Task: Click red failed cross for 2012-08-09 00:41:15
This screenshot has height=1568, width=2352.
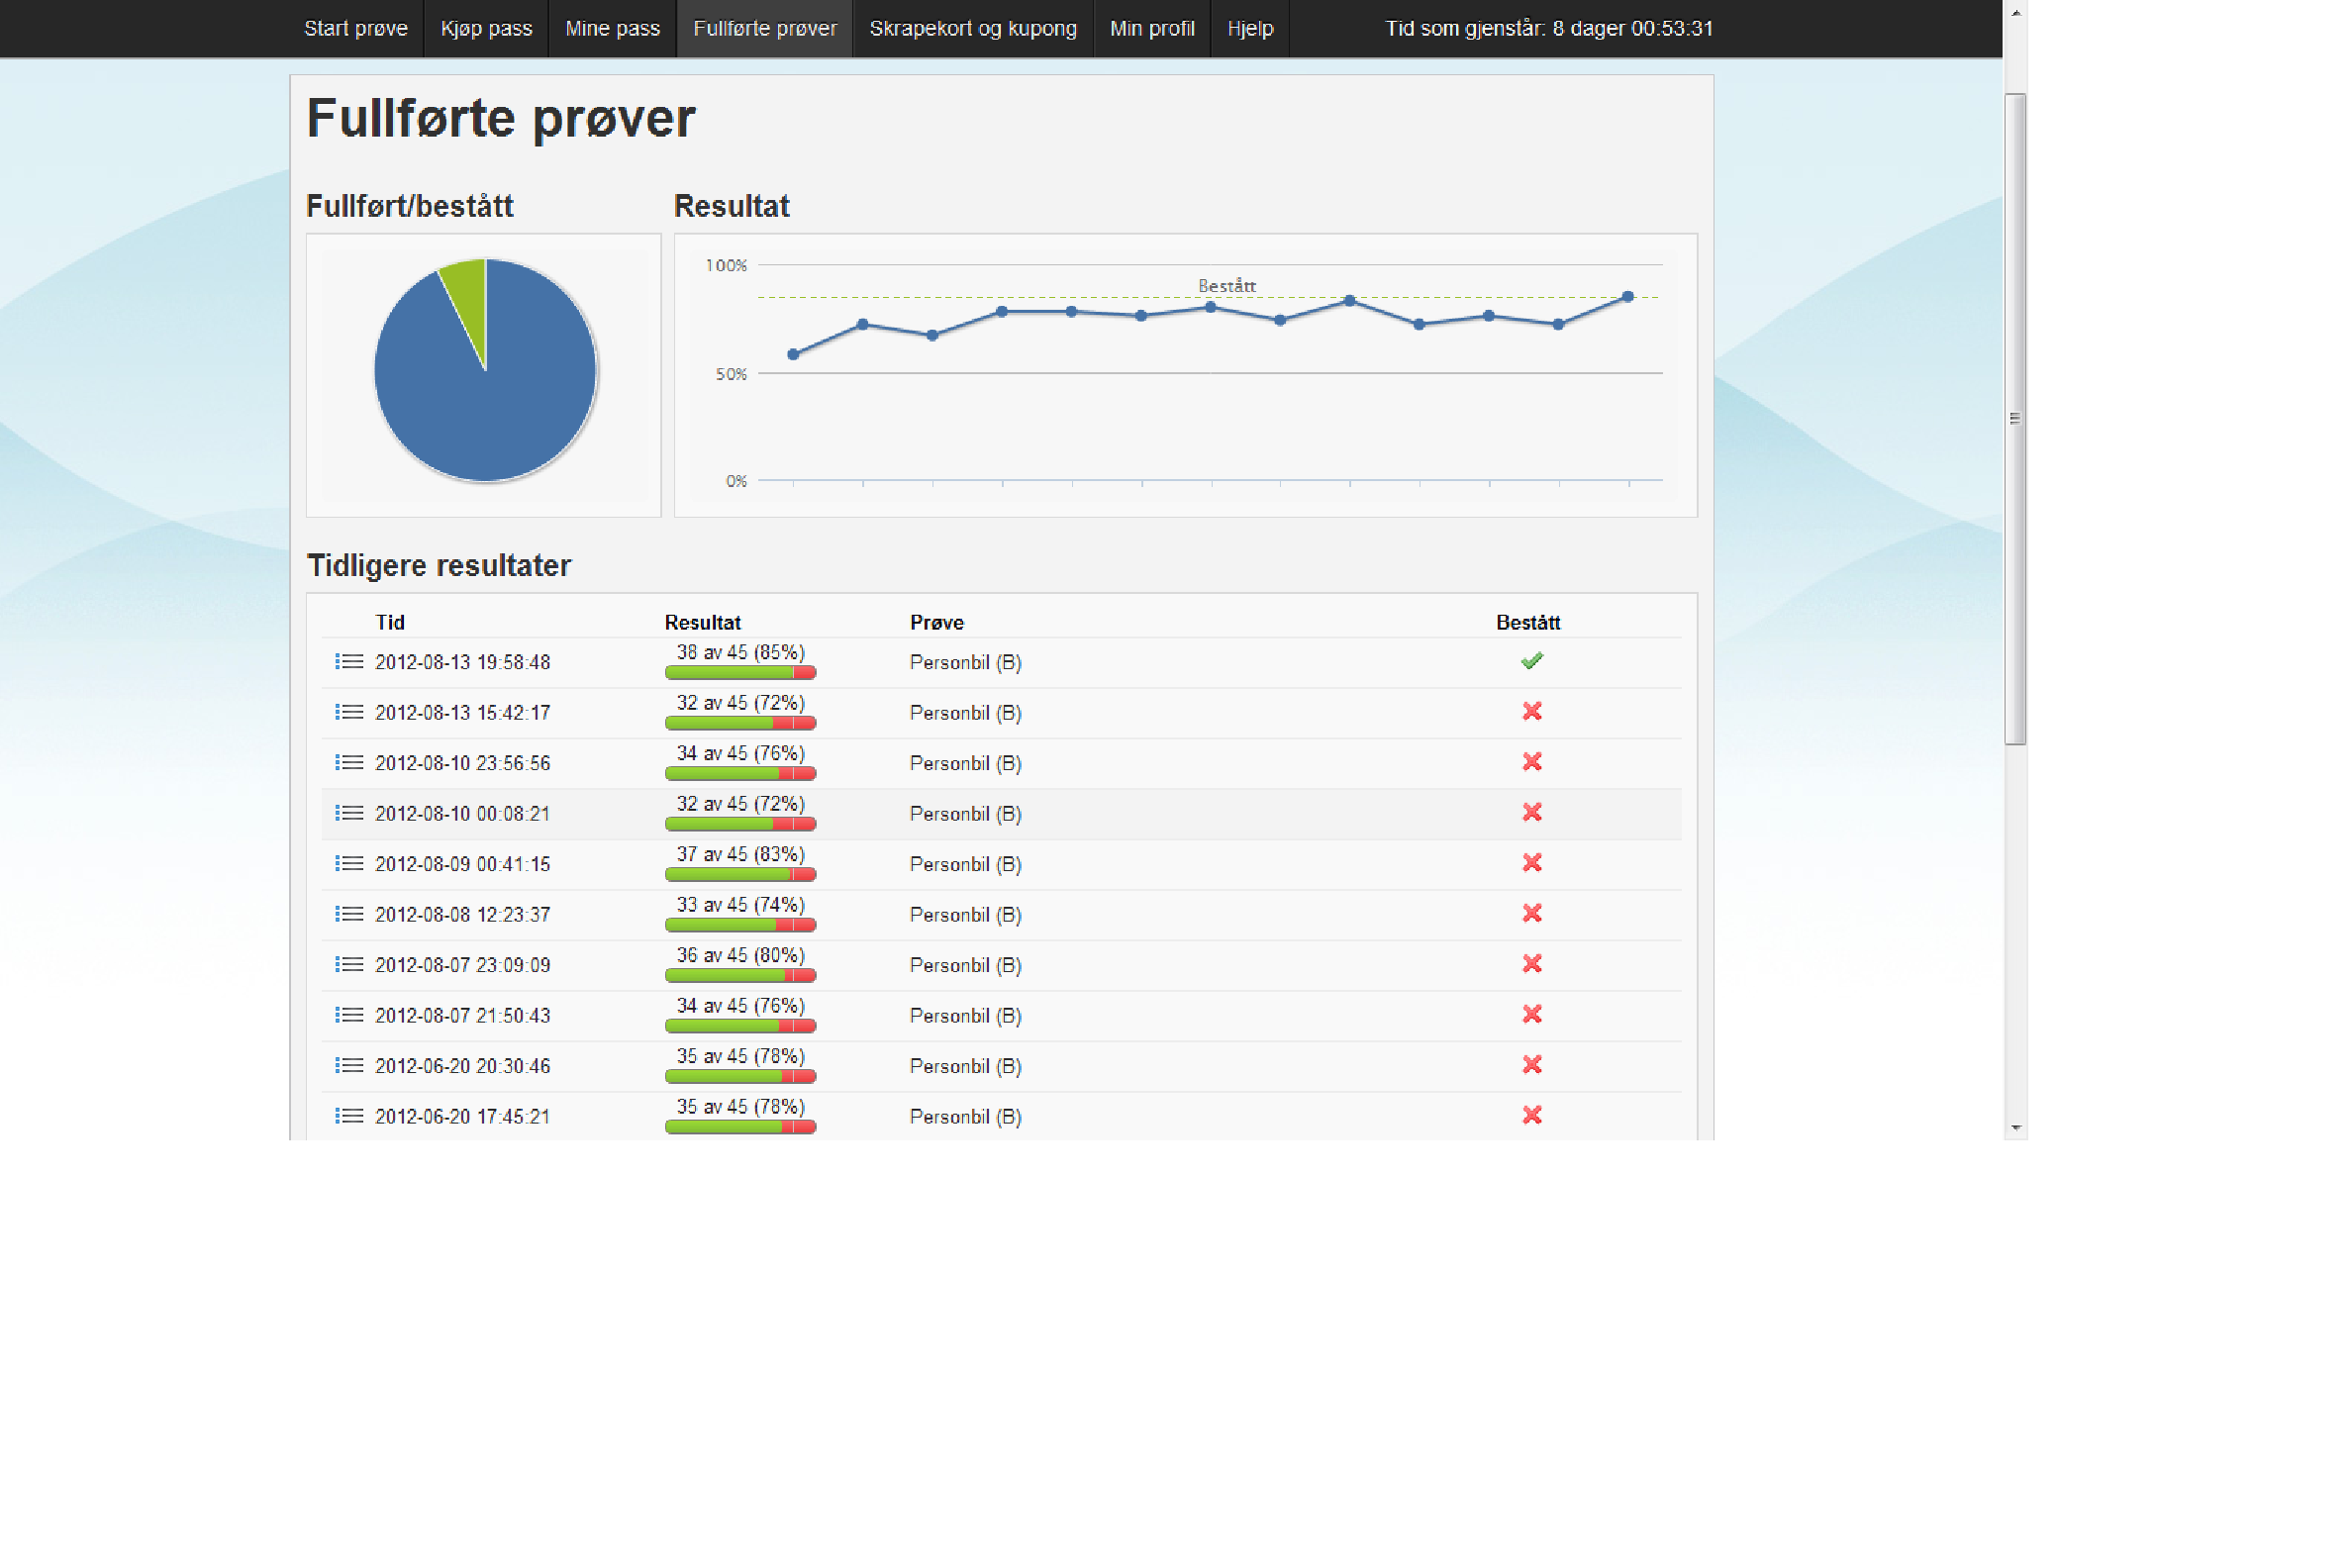Action: point(1532,863)
